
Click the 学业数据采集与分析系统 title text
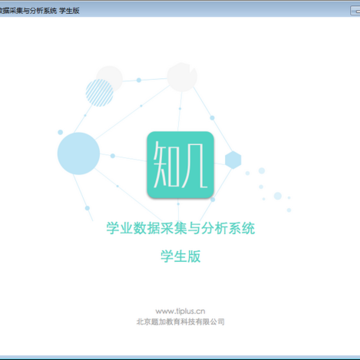click(181, 229)
